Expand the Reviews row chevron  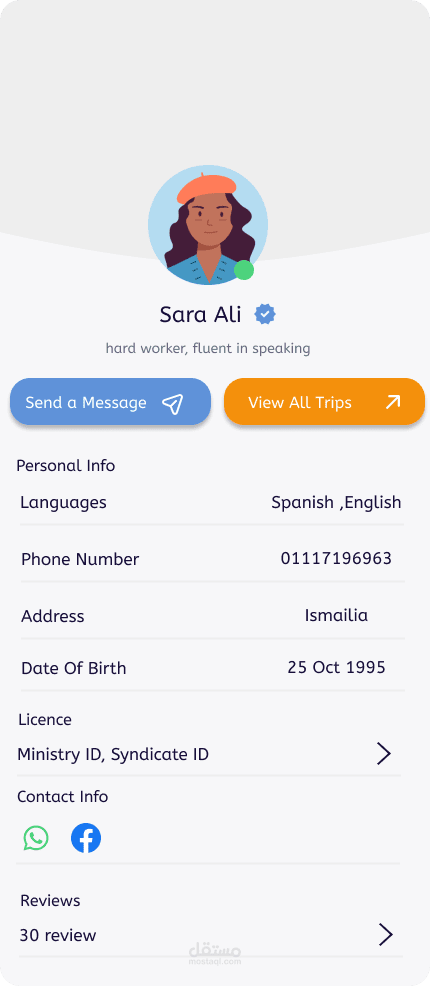(x=385, y=935)
